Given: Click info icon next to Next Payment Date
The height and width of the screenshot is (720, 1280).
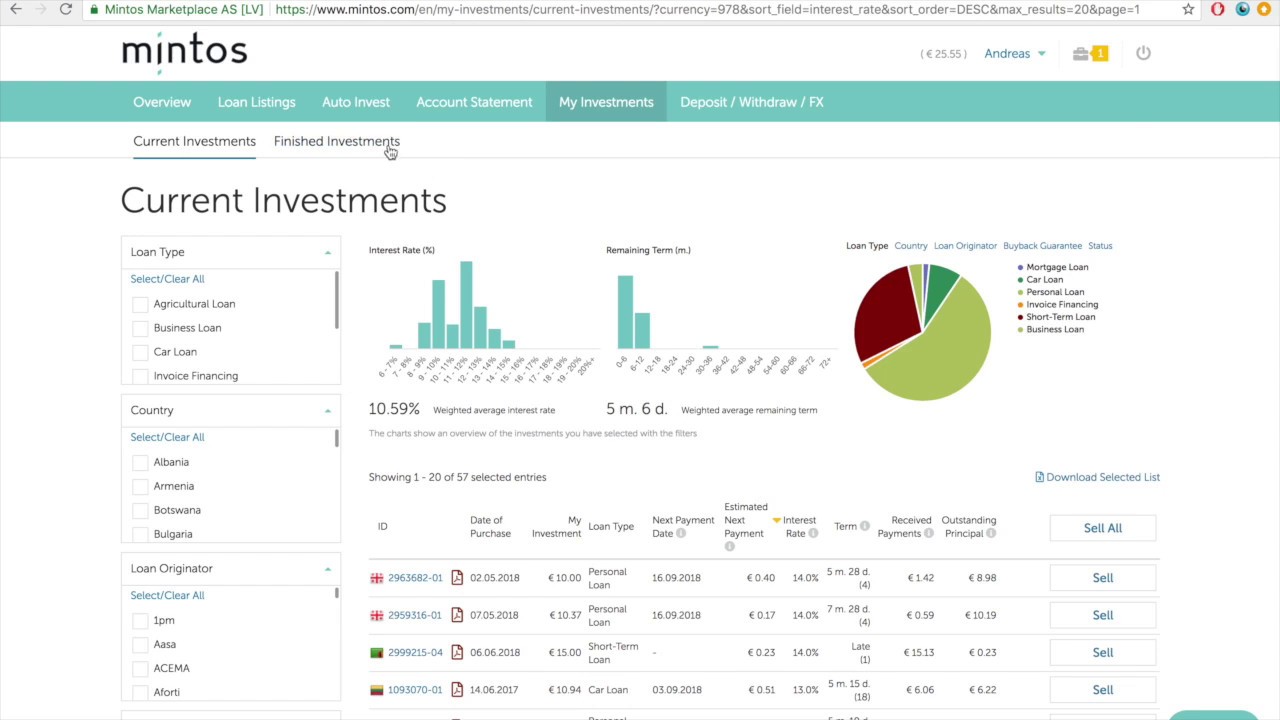Looking at the screenshot, I should (680, 533).
